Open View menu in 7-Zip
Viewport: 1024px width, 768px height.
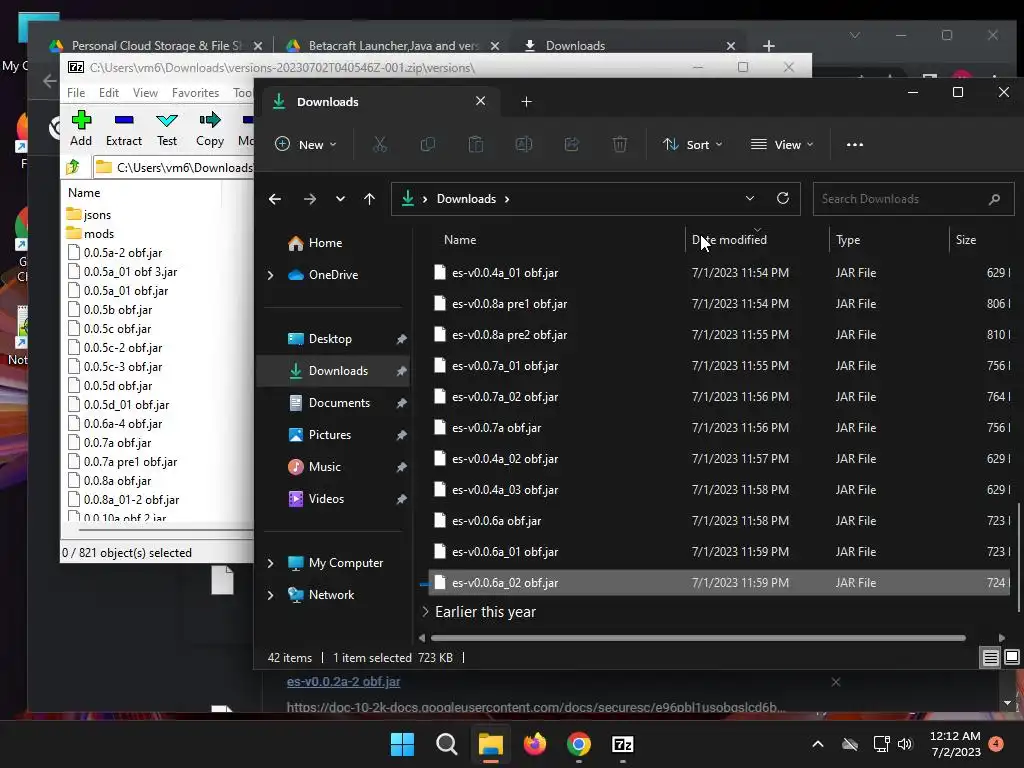pos(145,93)
